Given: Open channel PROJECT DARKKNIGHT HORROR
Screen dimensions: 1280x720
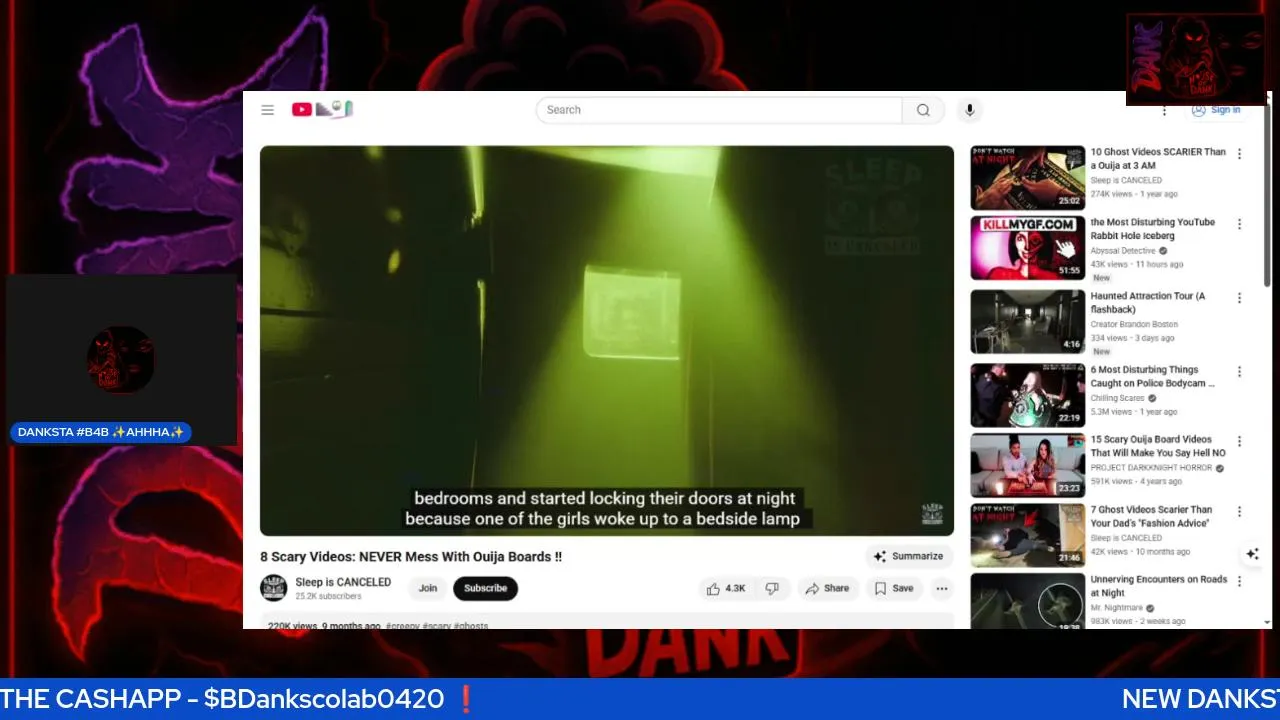Looking at the screenshot, I should (1151, 468).
